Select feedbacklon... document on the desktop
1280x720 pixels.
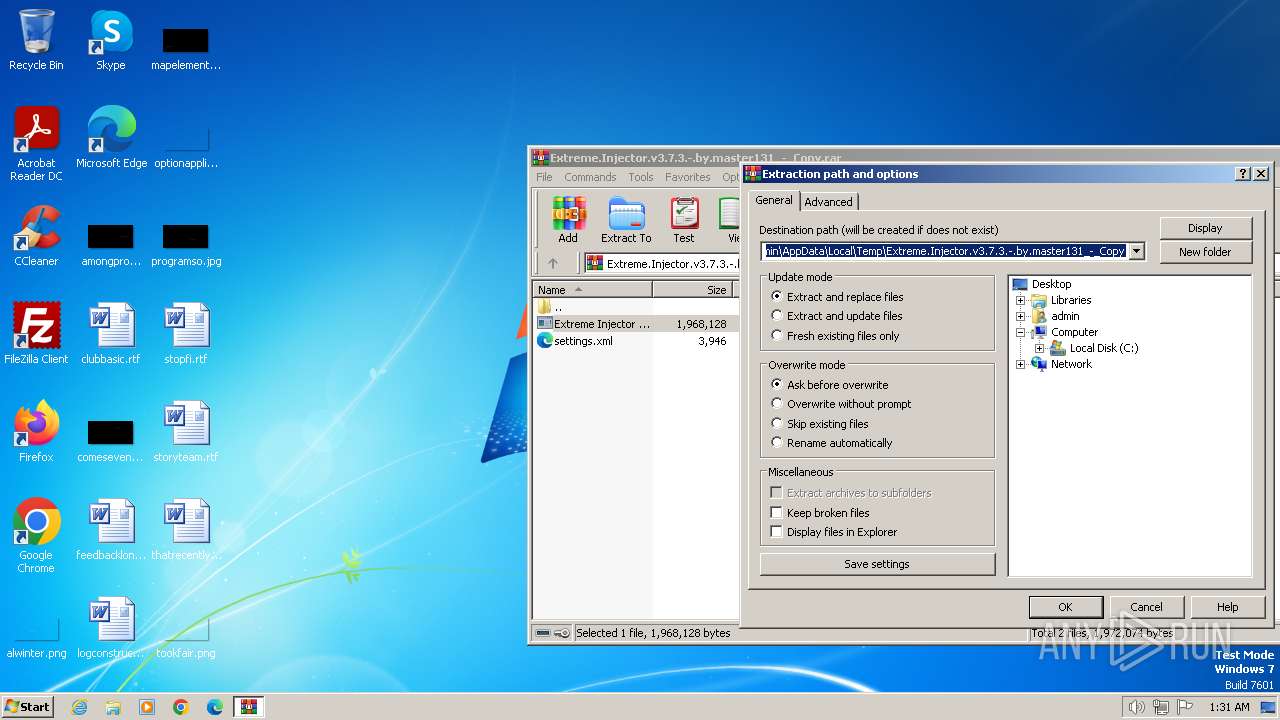tap(111, 530)
